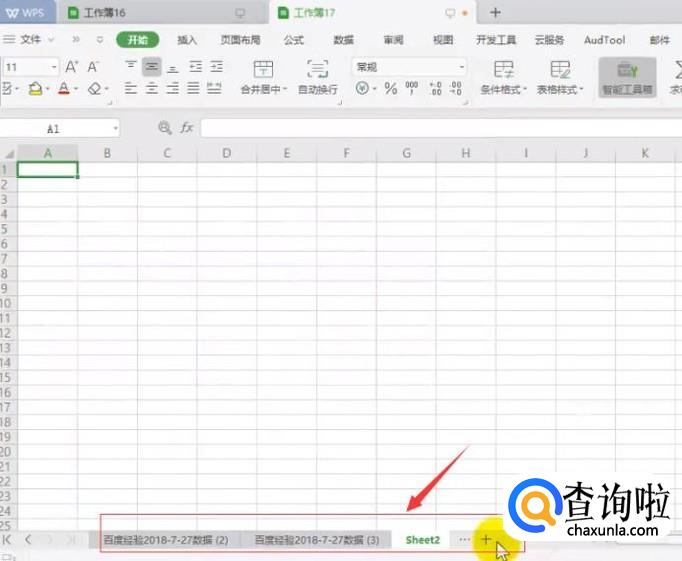Apply fill color with the paint bucket icon
The image size is (682, 561).
[35, 89]
